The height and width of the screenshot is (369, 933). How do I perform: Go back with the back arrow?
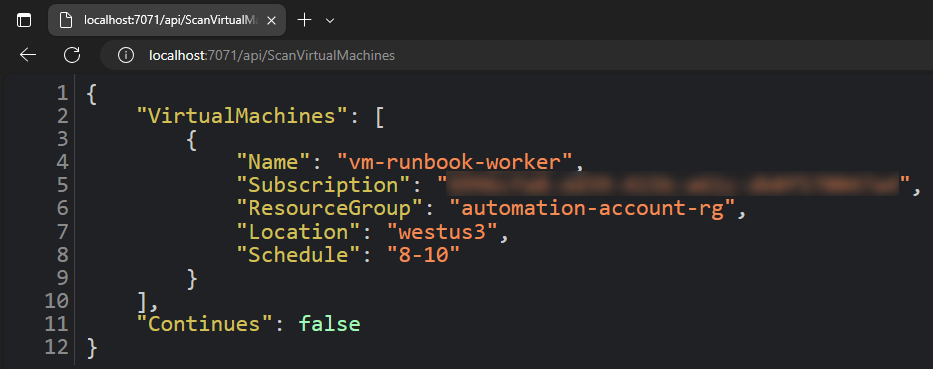click(28, 55)
